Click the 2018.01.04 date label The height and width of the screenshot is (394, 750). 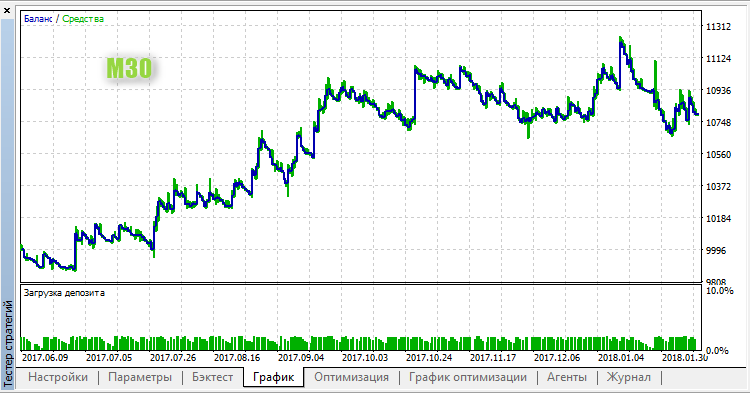(621, 357)
